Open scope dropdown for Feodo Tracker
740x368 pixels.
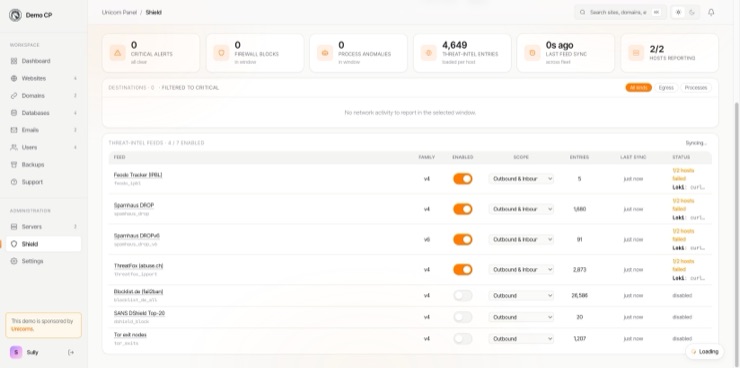pos(521,179)
